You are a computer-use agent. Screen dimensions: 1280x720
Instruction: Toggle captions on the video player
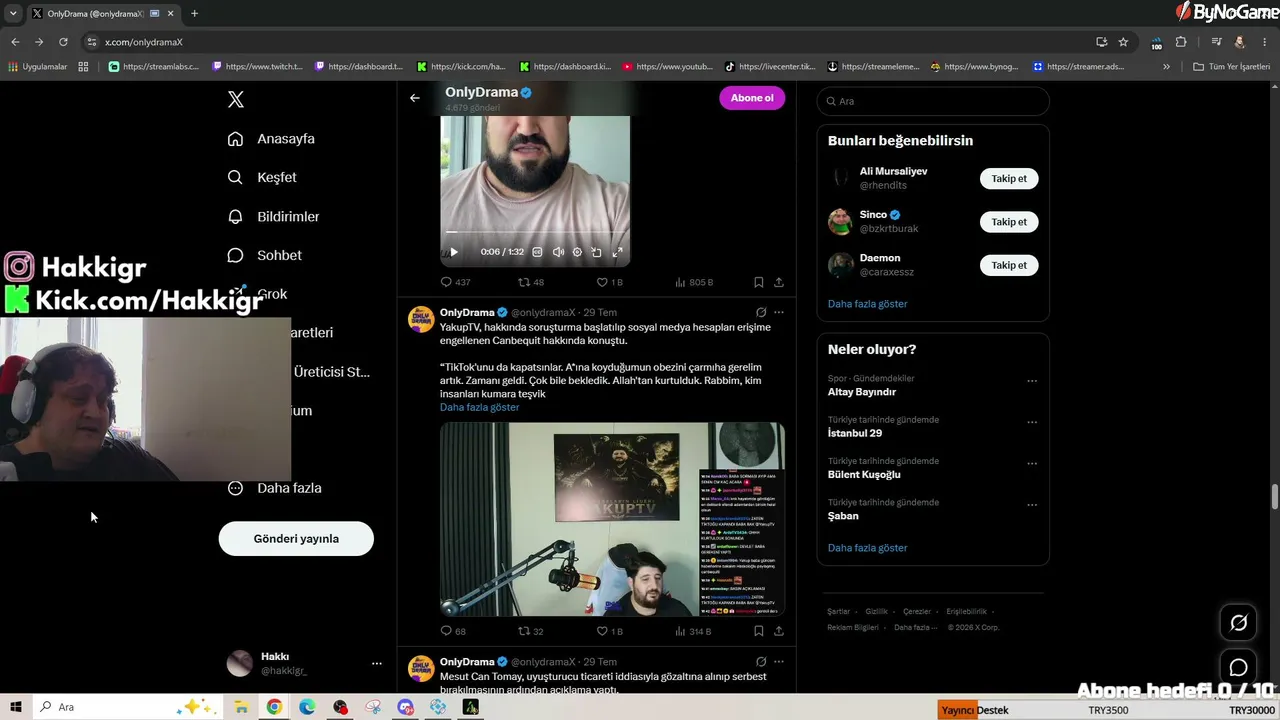(538, 252)
